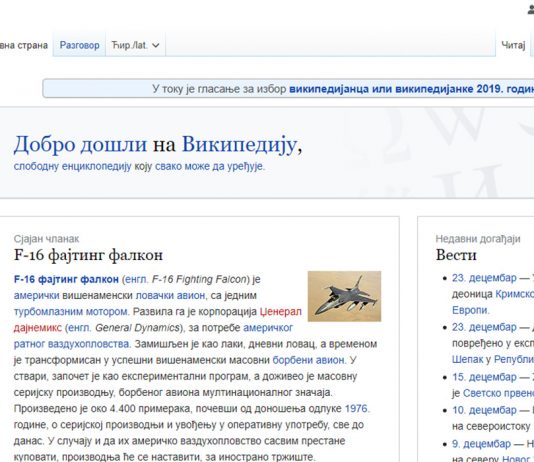
Task: Open the 1976 year link
Action: click(356, 409)
